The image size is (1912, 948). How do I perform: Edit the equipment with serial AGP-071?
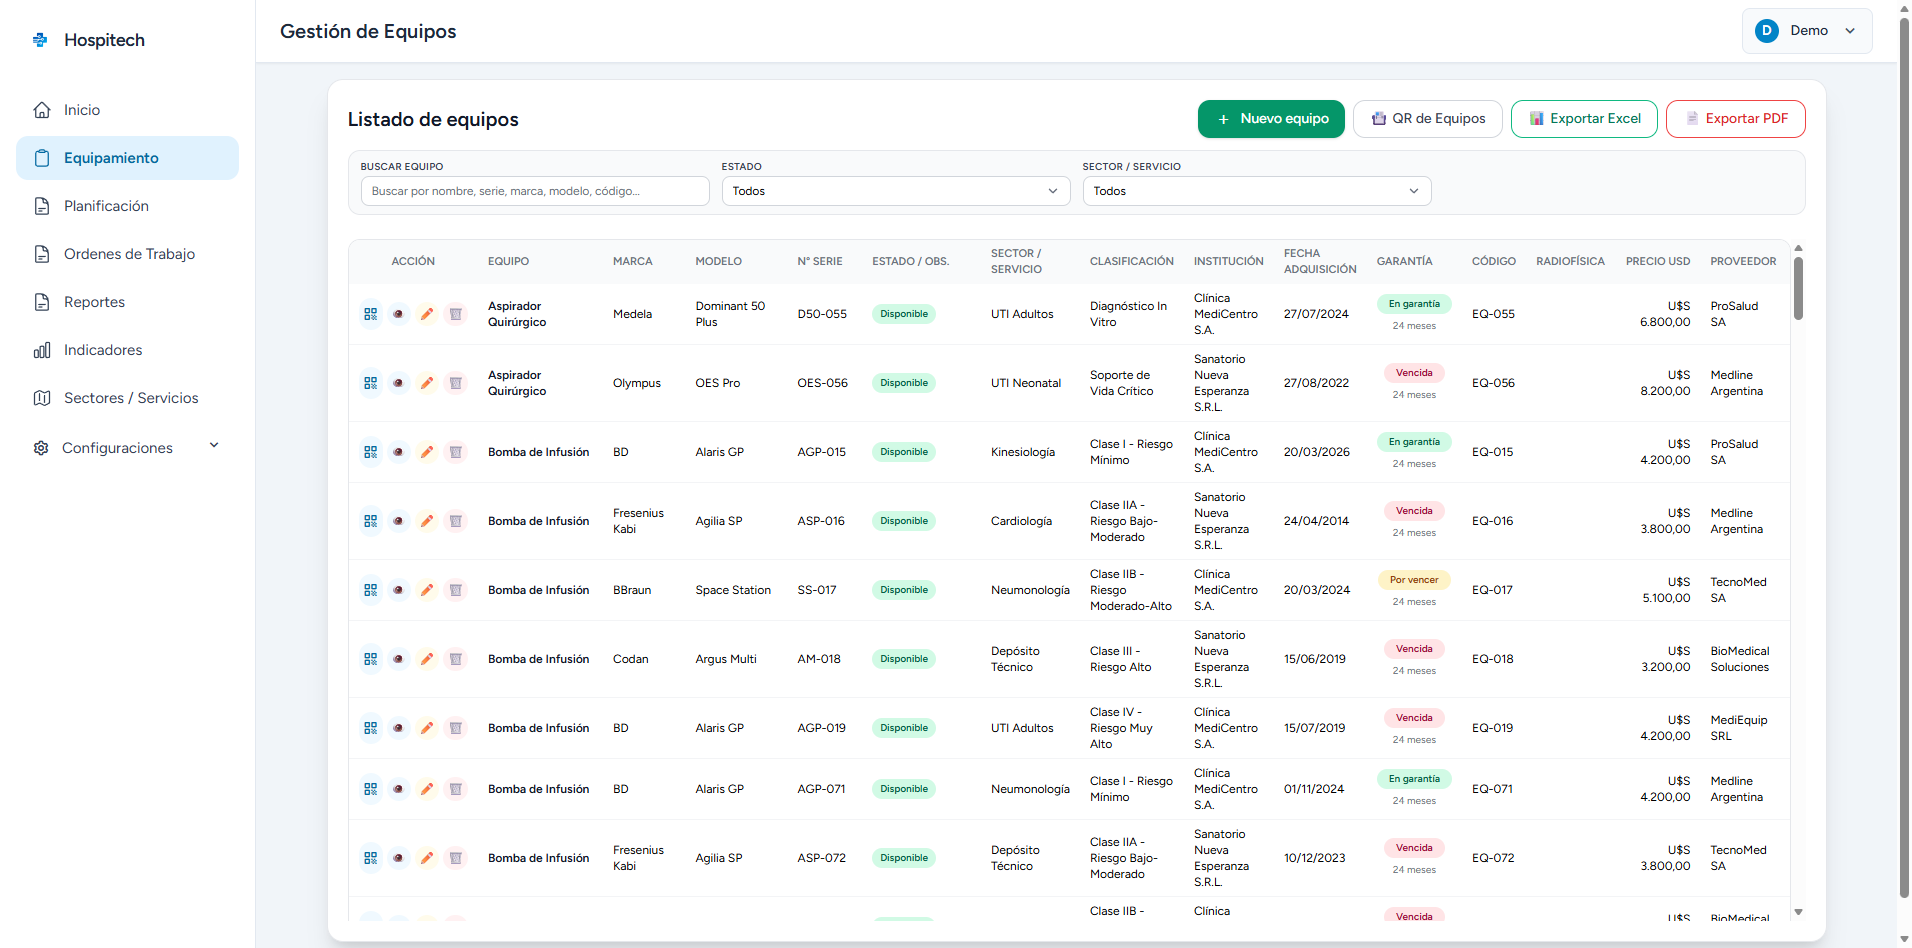427,789
